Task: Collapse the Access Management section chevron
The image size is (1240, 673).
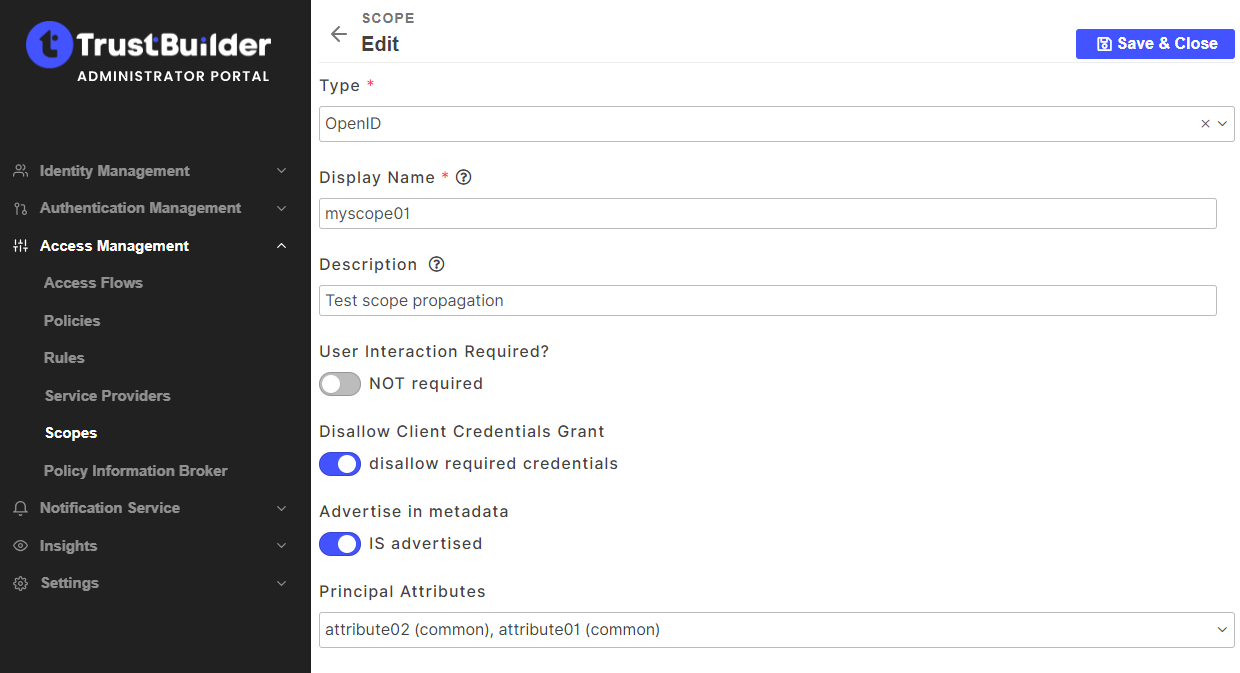Action: point(281,246)
